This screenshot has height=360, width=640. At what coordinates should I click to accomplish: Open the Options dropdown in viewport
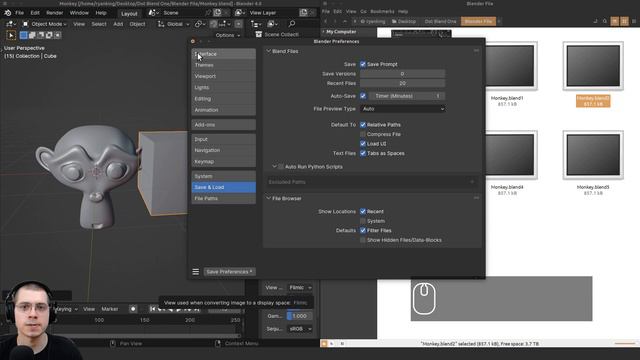[x=228, y=35]
